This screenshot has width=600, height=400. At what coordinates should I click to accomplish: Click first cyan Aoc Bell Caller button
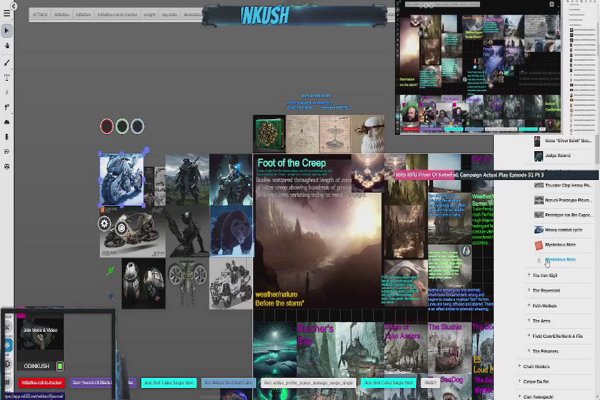(169, 382)
